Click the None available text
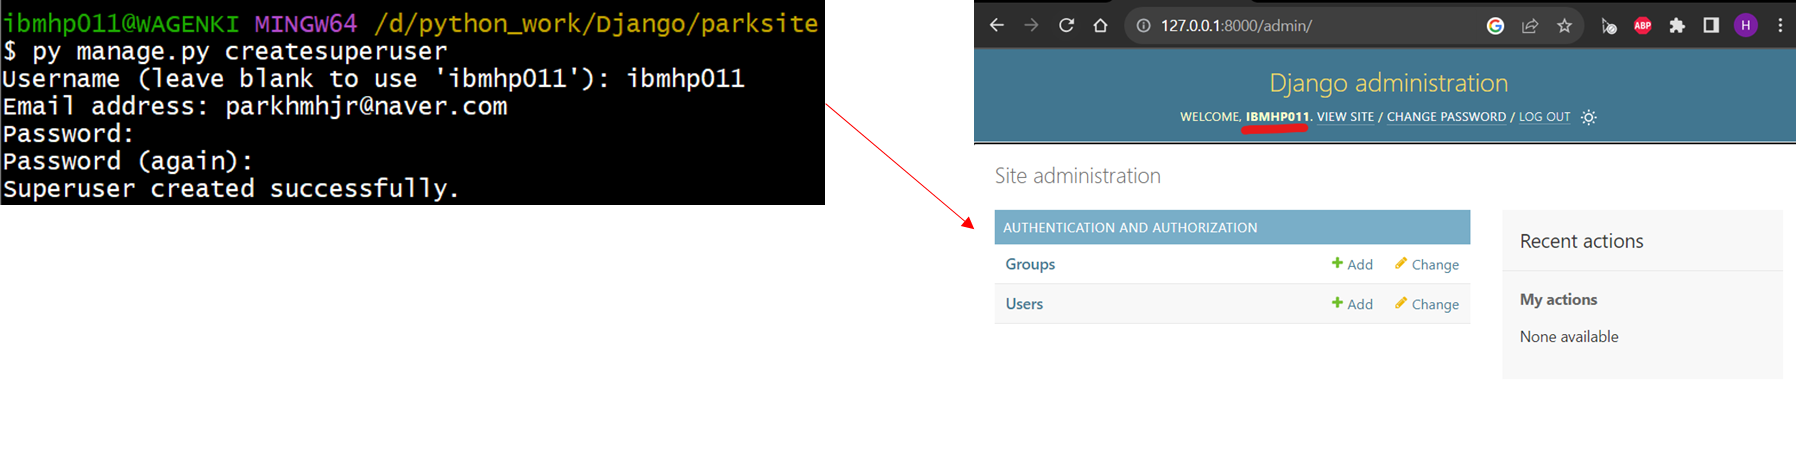The height and width of the screenshot is (456, 1796). tap(1569, 337)
